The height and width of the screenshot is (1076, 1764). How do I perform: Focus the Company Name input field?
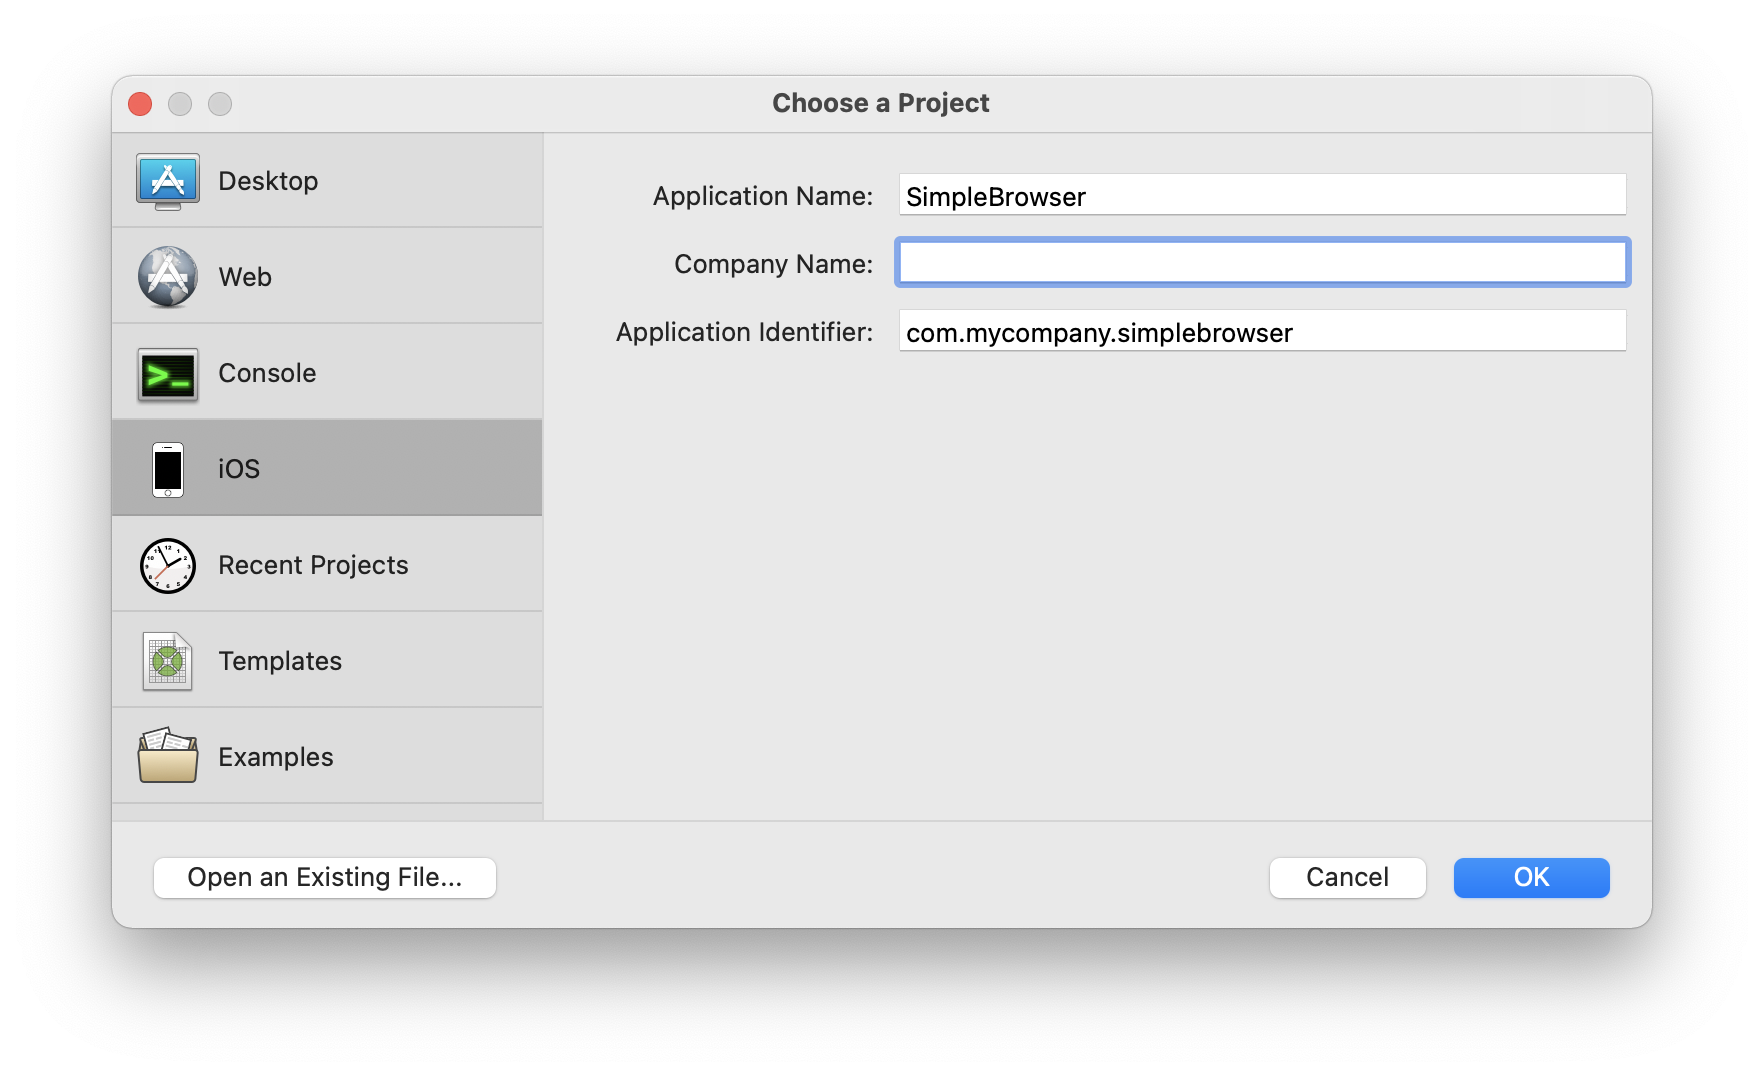(1262, 263)
